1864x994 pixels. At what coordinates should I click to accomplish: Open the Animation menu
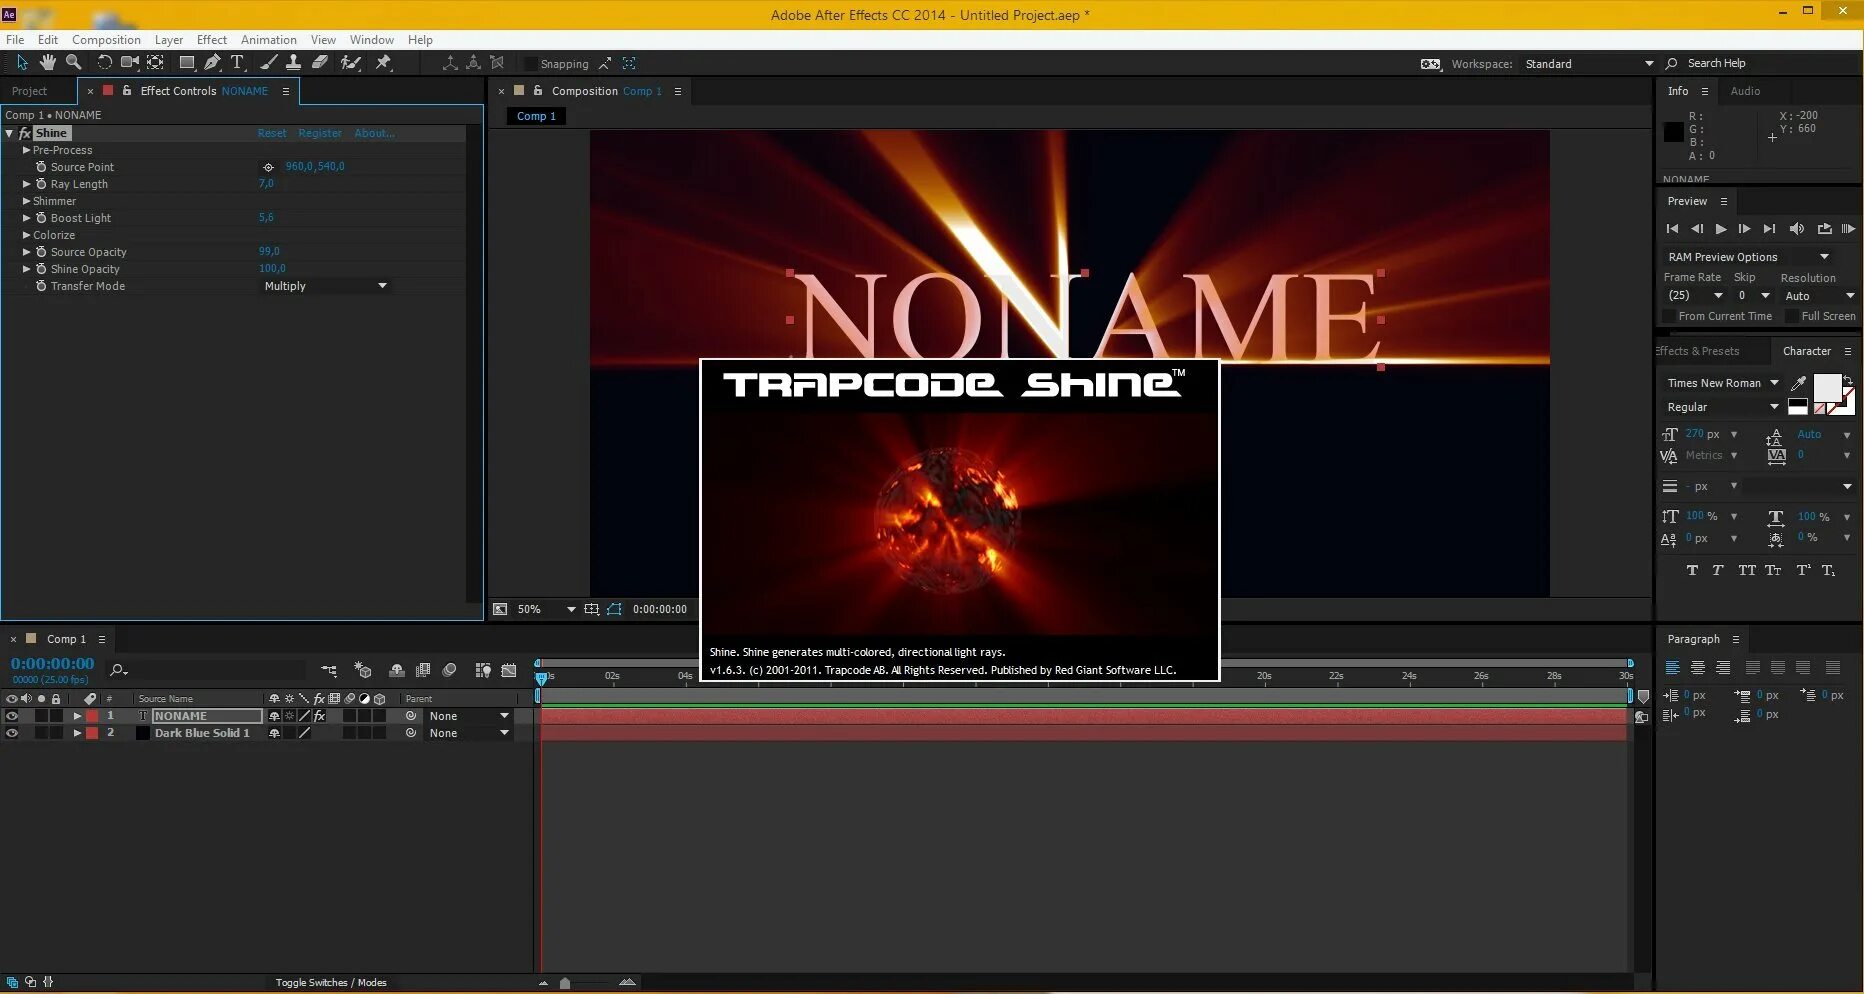(269, 40)
